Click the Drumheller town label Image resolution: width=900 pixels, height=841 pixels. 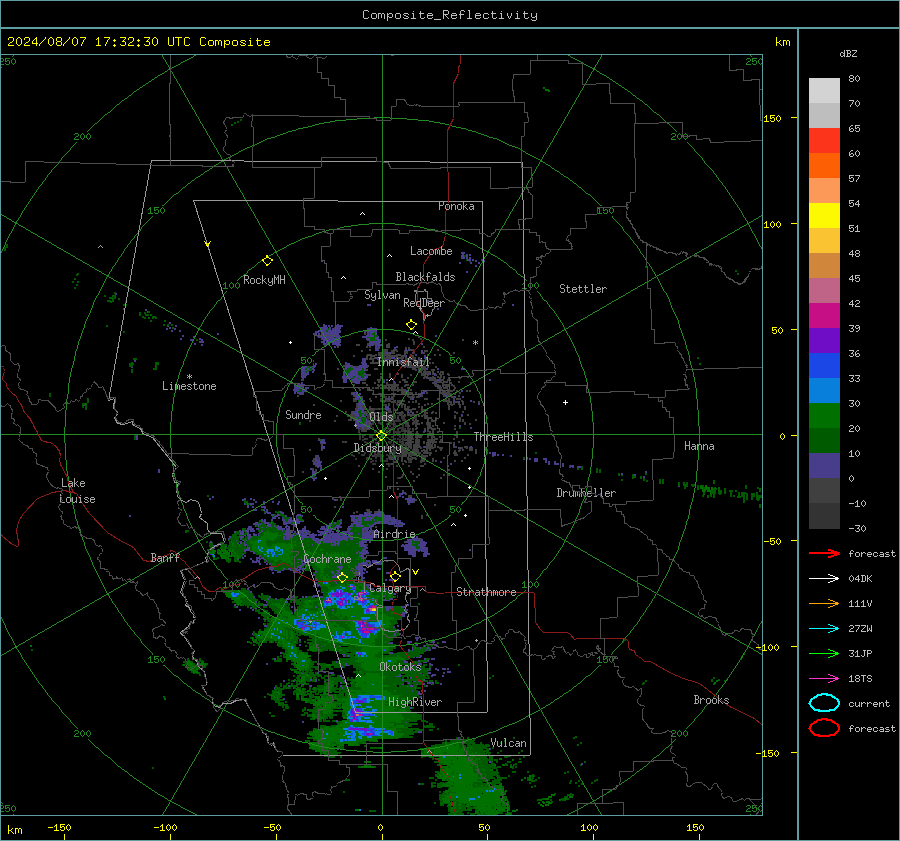click(x=586, y=493)
